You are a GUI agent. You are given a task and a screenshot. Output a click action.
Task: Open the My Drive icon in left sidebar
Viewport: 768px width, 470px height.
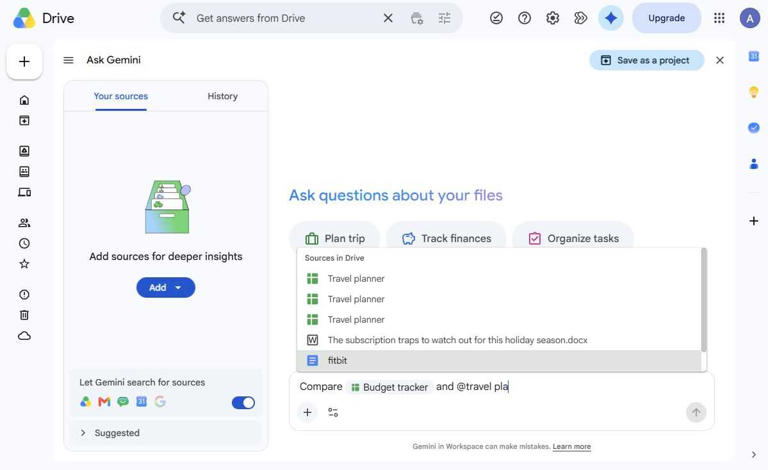(x=24, y=151)
